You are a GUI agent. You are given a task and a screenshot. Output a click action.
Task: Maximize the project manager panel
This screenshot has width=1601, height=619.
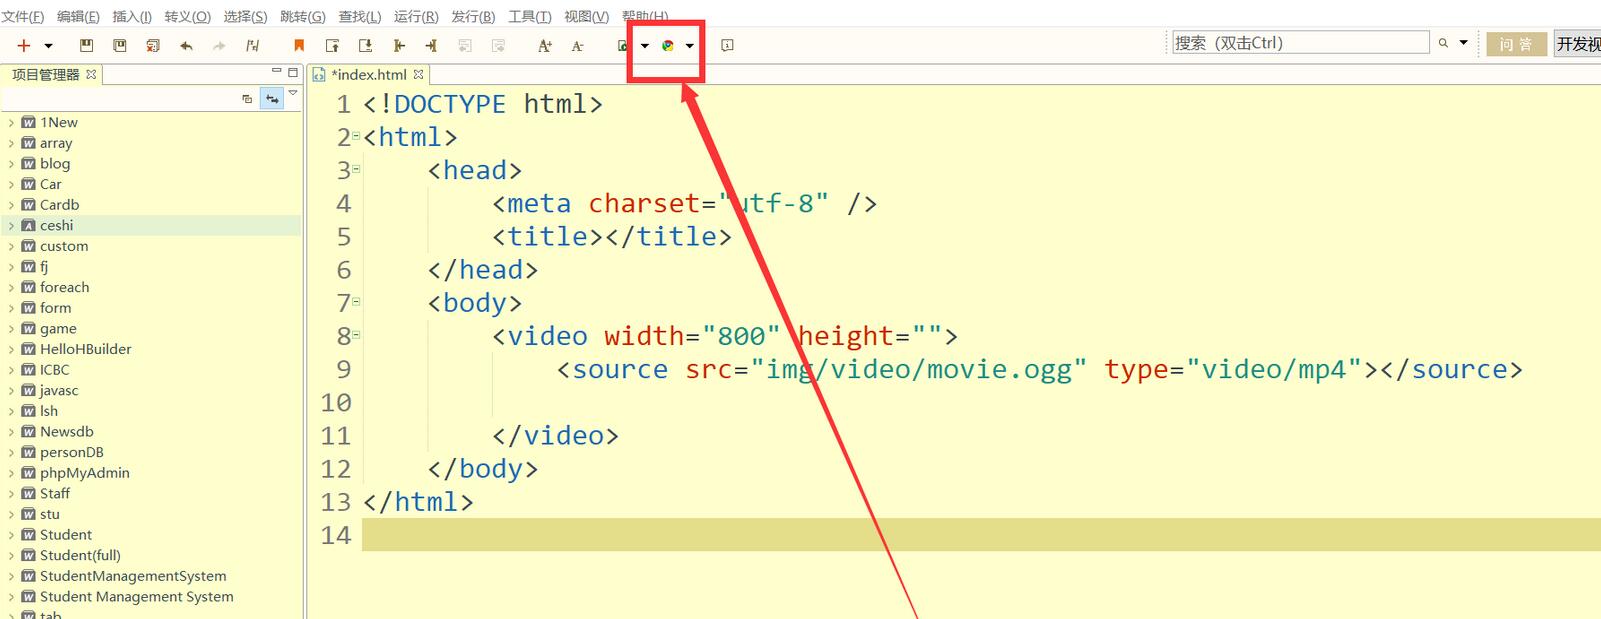(x=293, y=72)
